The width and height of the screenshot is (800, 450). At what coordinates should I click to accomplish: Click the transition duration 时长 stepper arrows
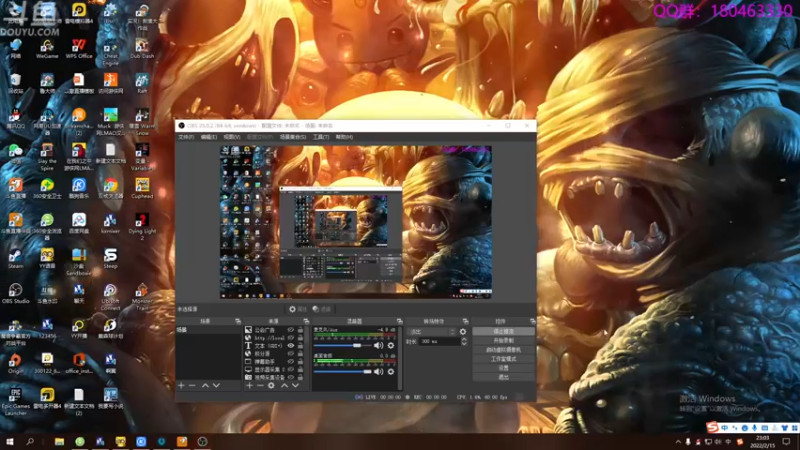pos(464,341)
